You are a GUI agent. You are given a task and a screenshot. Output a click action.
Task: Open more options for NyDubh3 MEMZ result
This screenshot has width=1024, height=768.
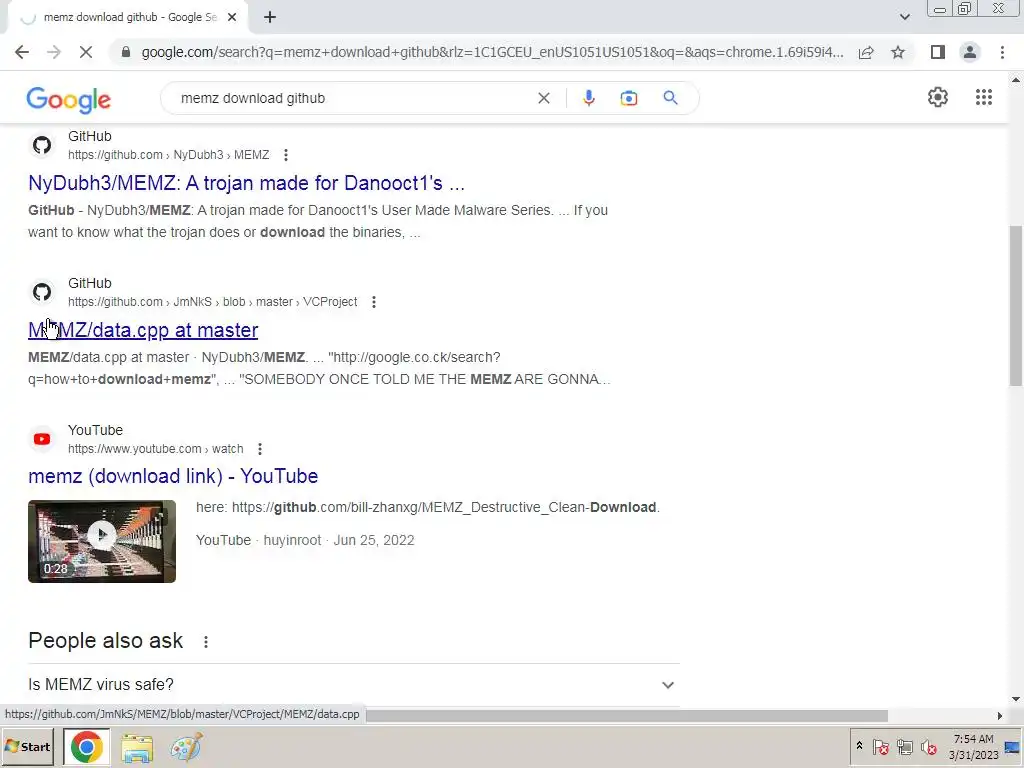pos(285,155)
